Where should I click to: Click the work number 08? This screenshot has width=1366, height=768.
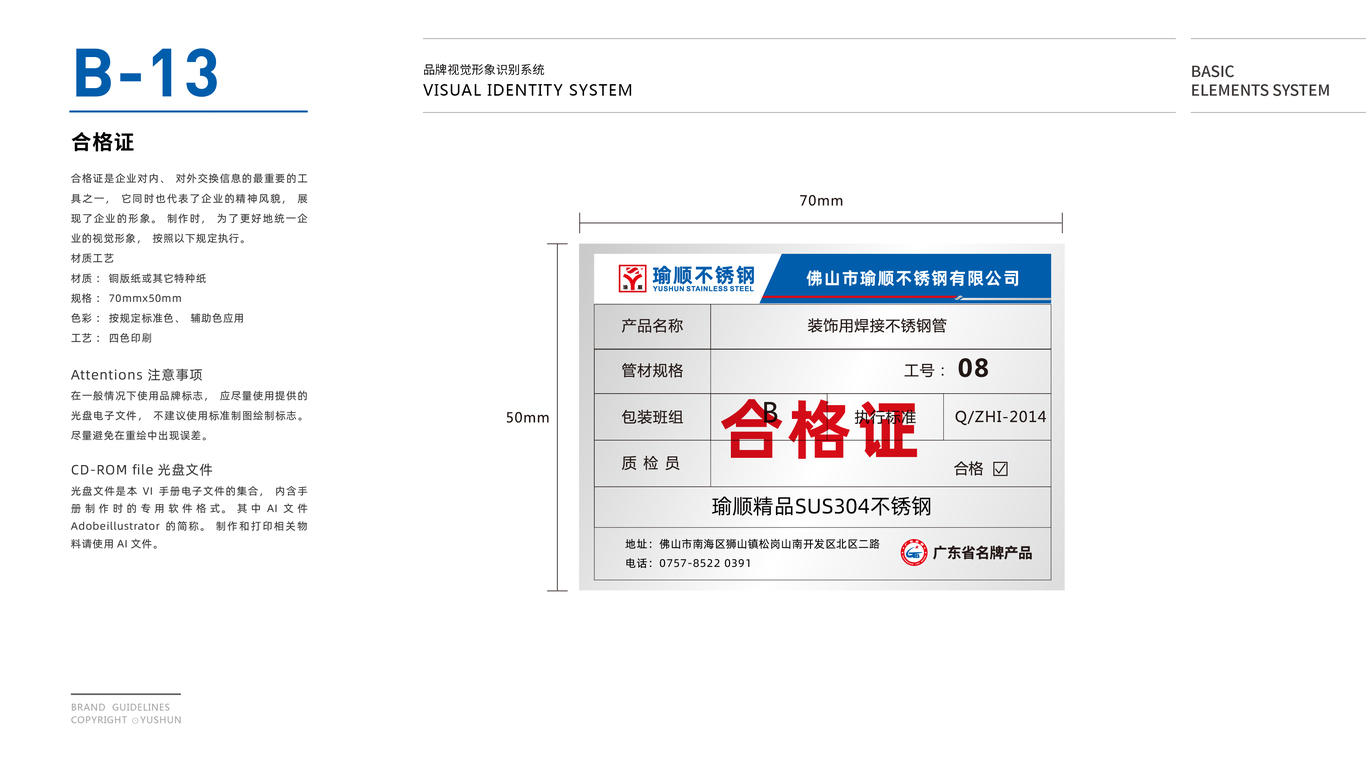973,369
